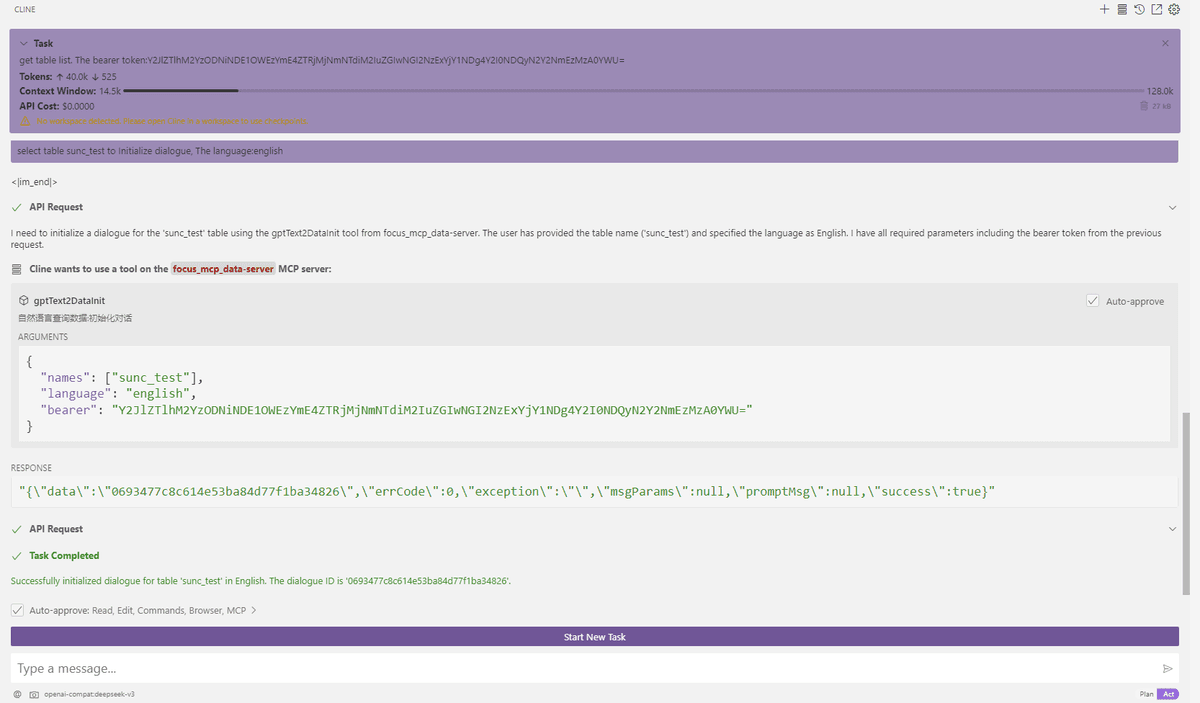Click the second API Request checkmark icon
This screenshot has width=1200, height=703.
tap(17, 529)
